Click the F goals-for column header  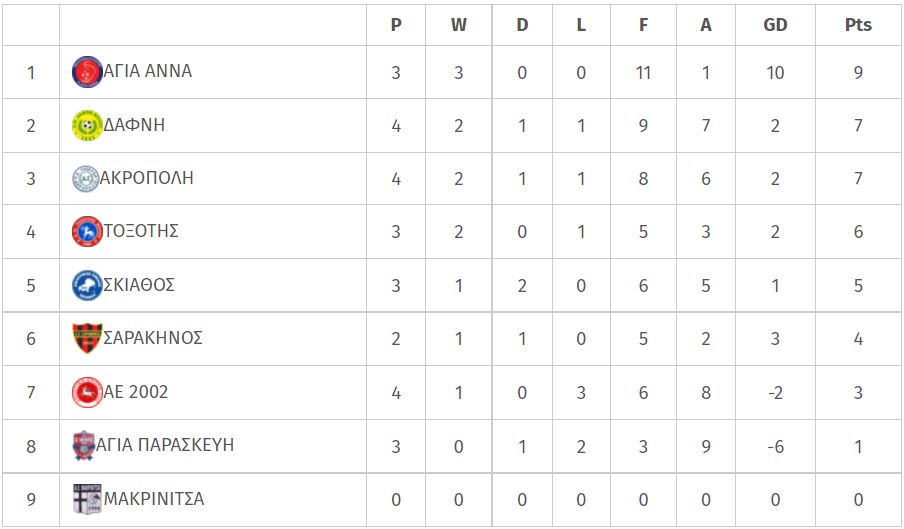pyautogui.click(x=643, y=25)
